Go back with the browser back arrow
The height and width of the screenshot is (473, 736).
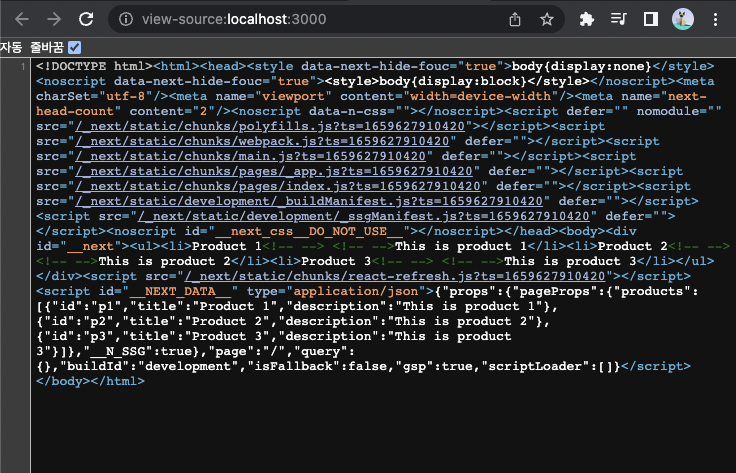[22, 19]
